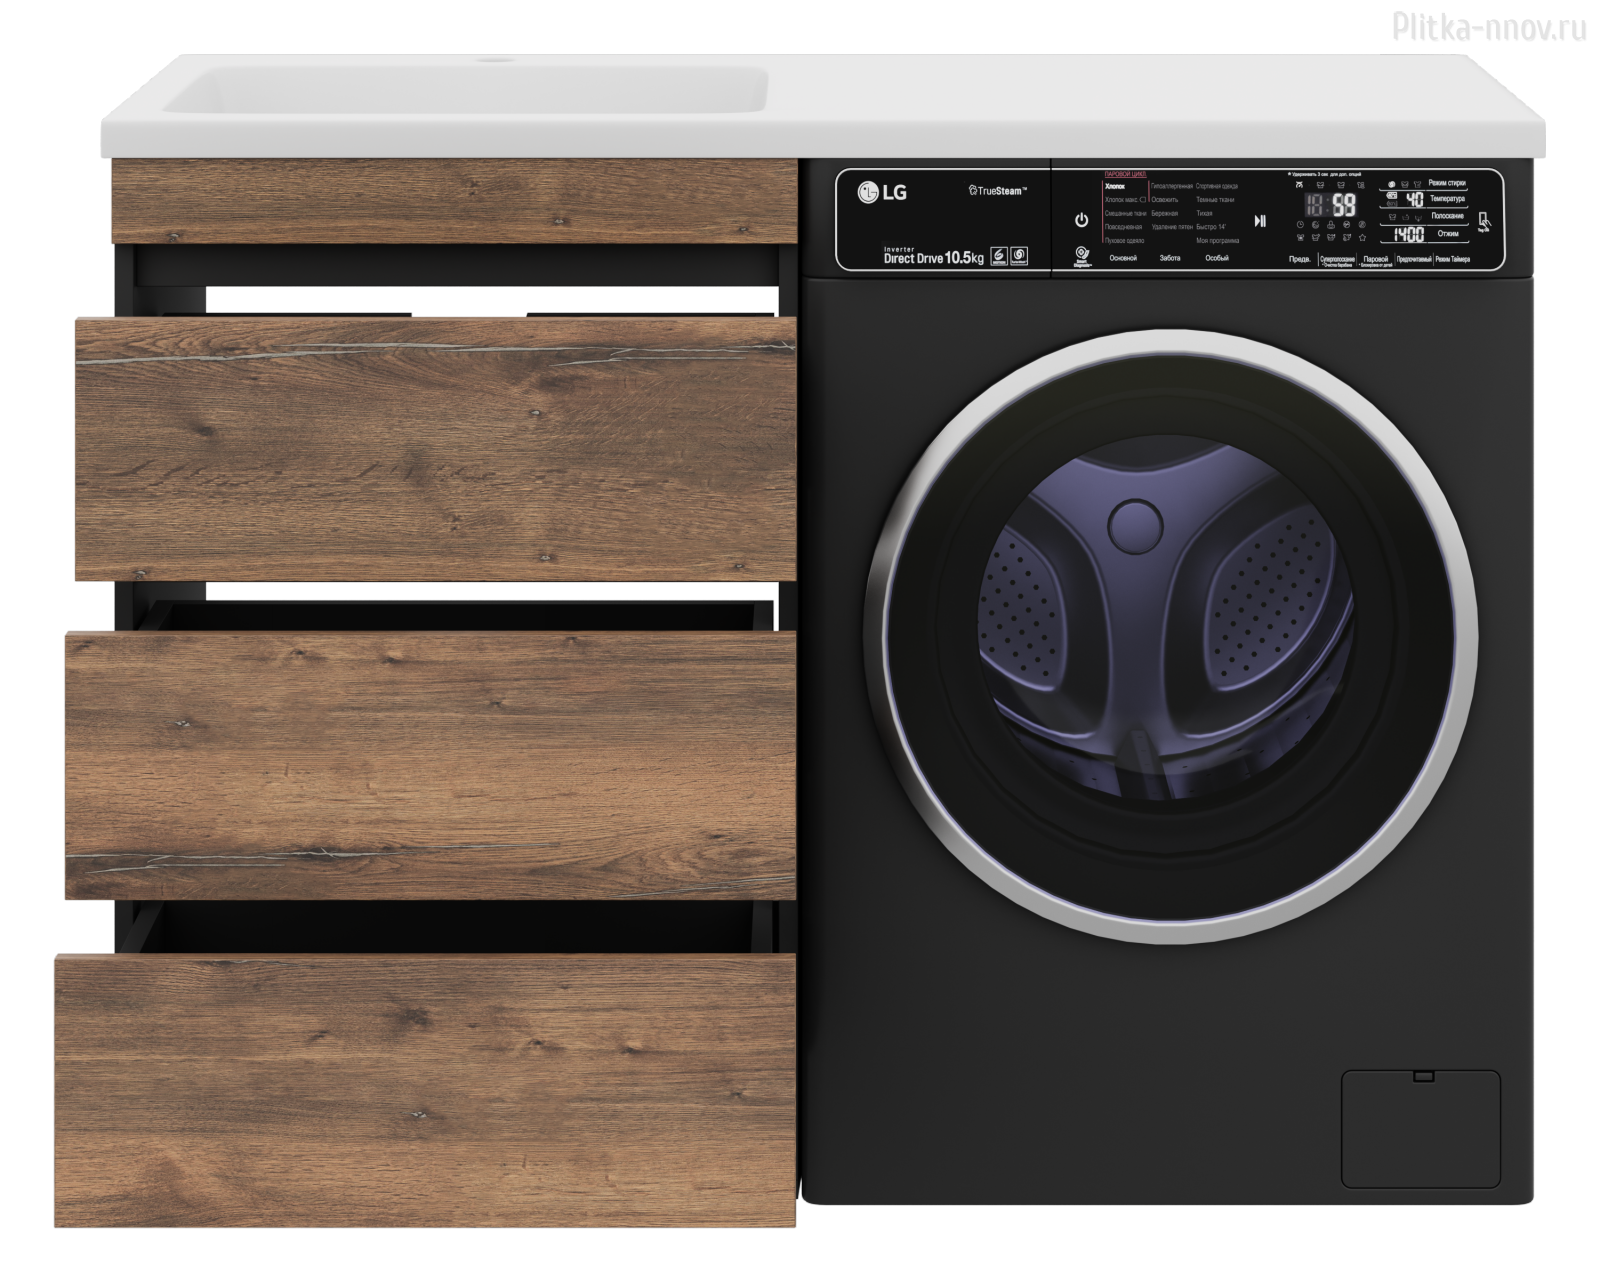Viewport: 1600px width, 1282px height.
Task: Select the Основной program category
Action: point(1123,258)
